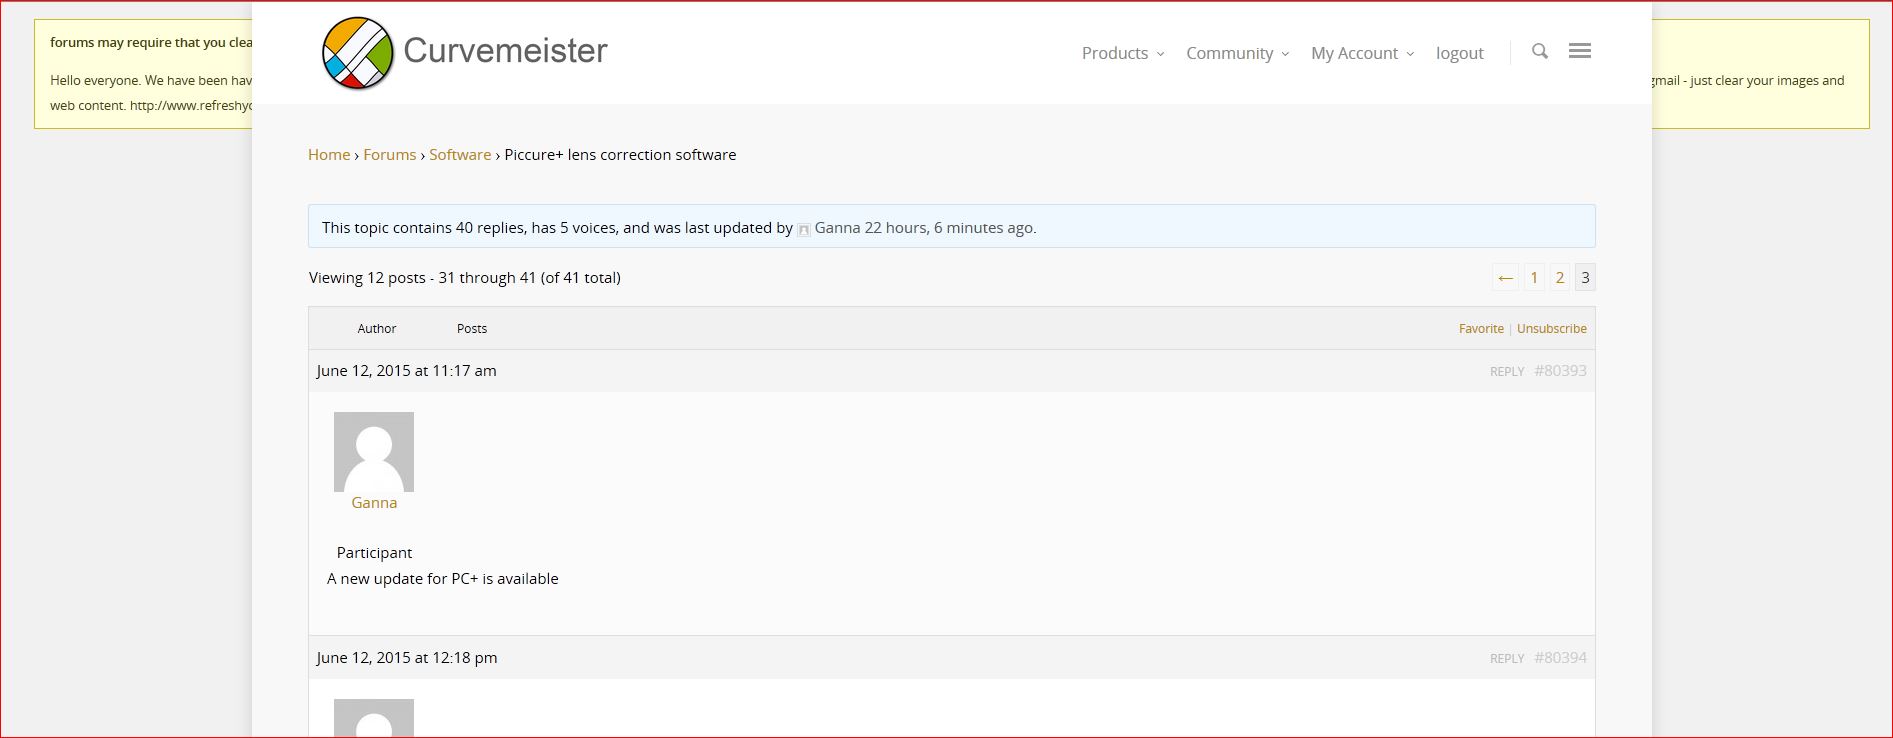Reply to post #80394
The image size is (1893, 738).
(1507, 658)
